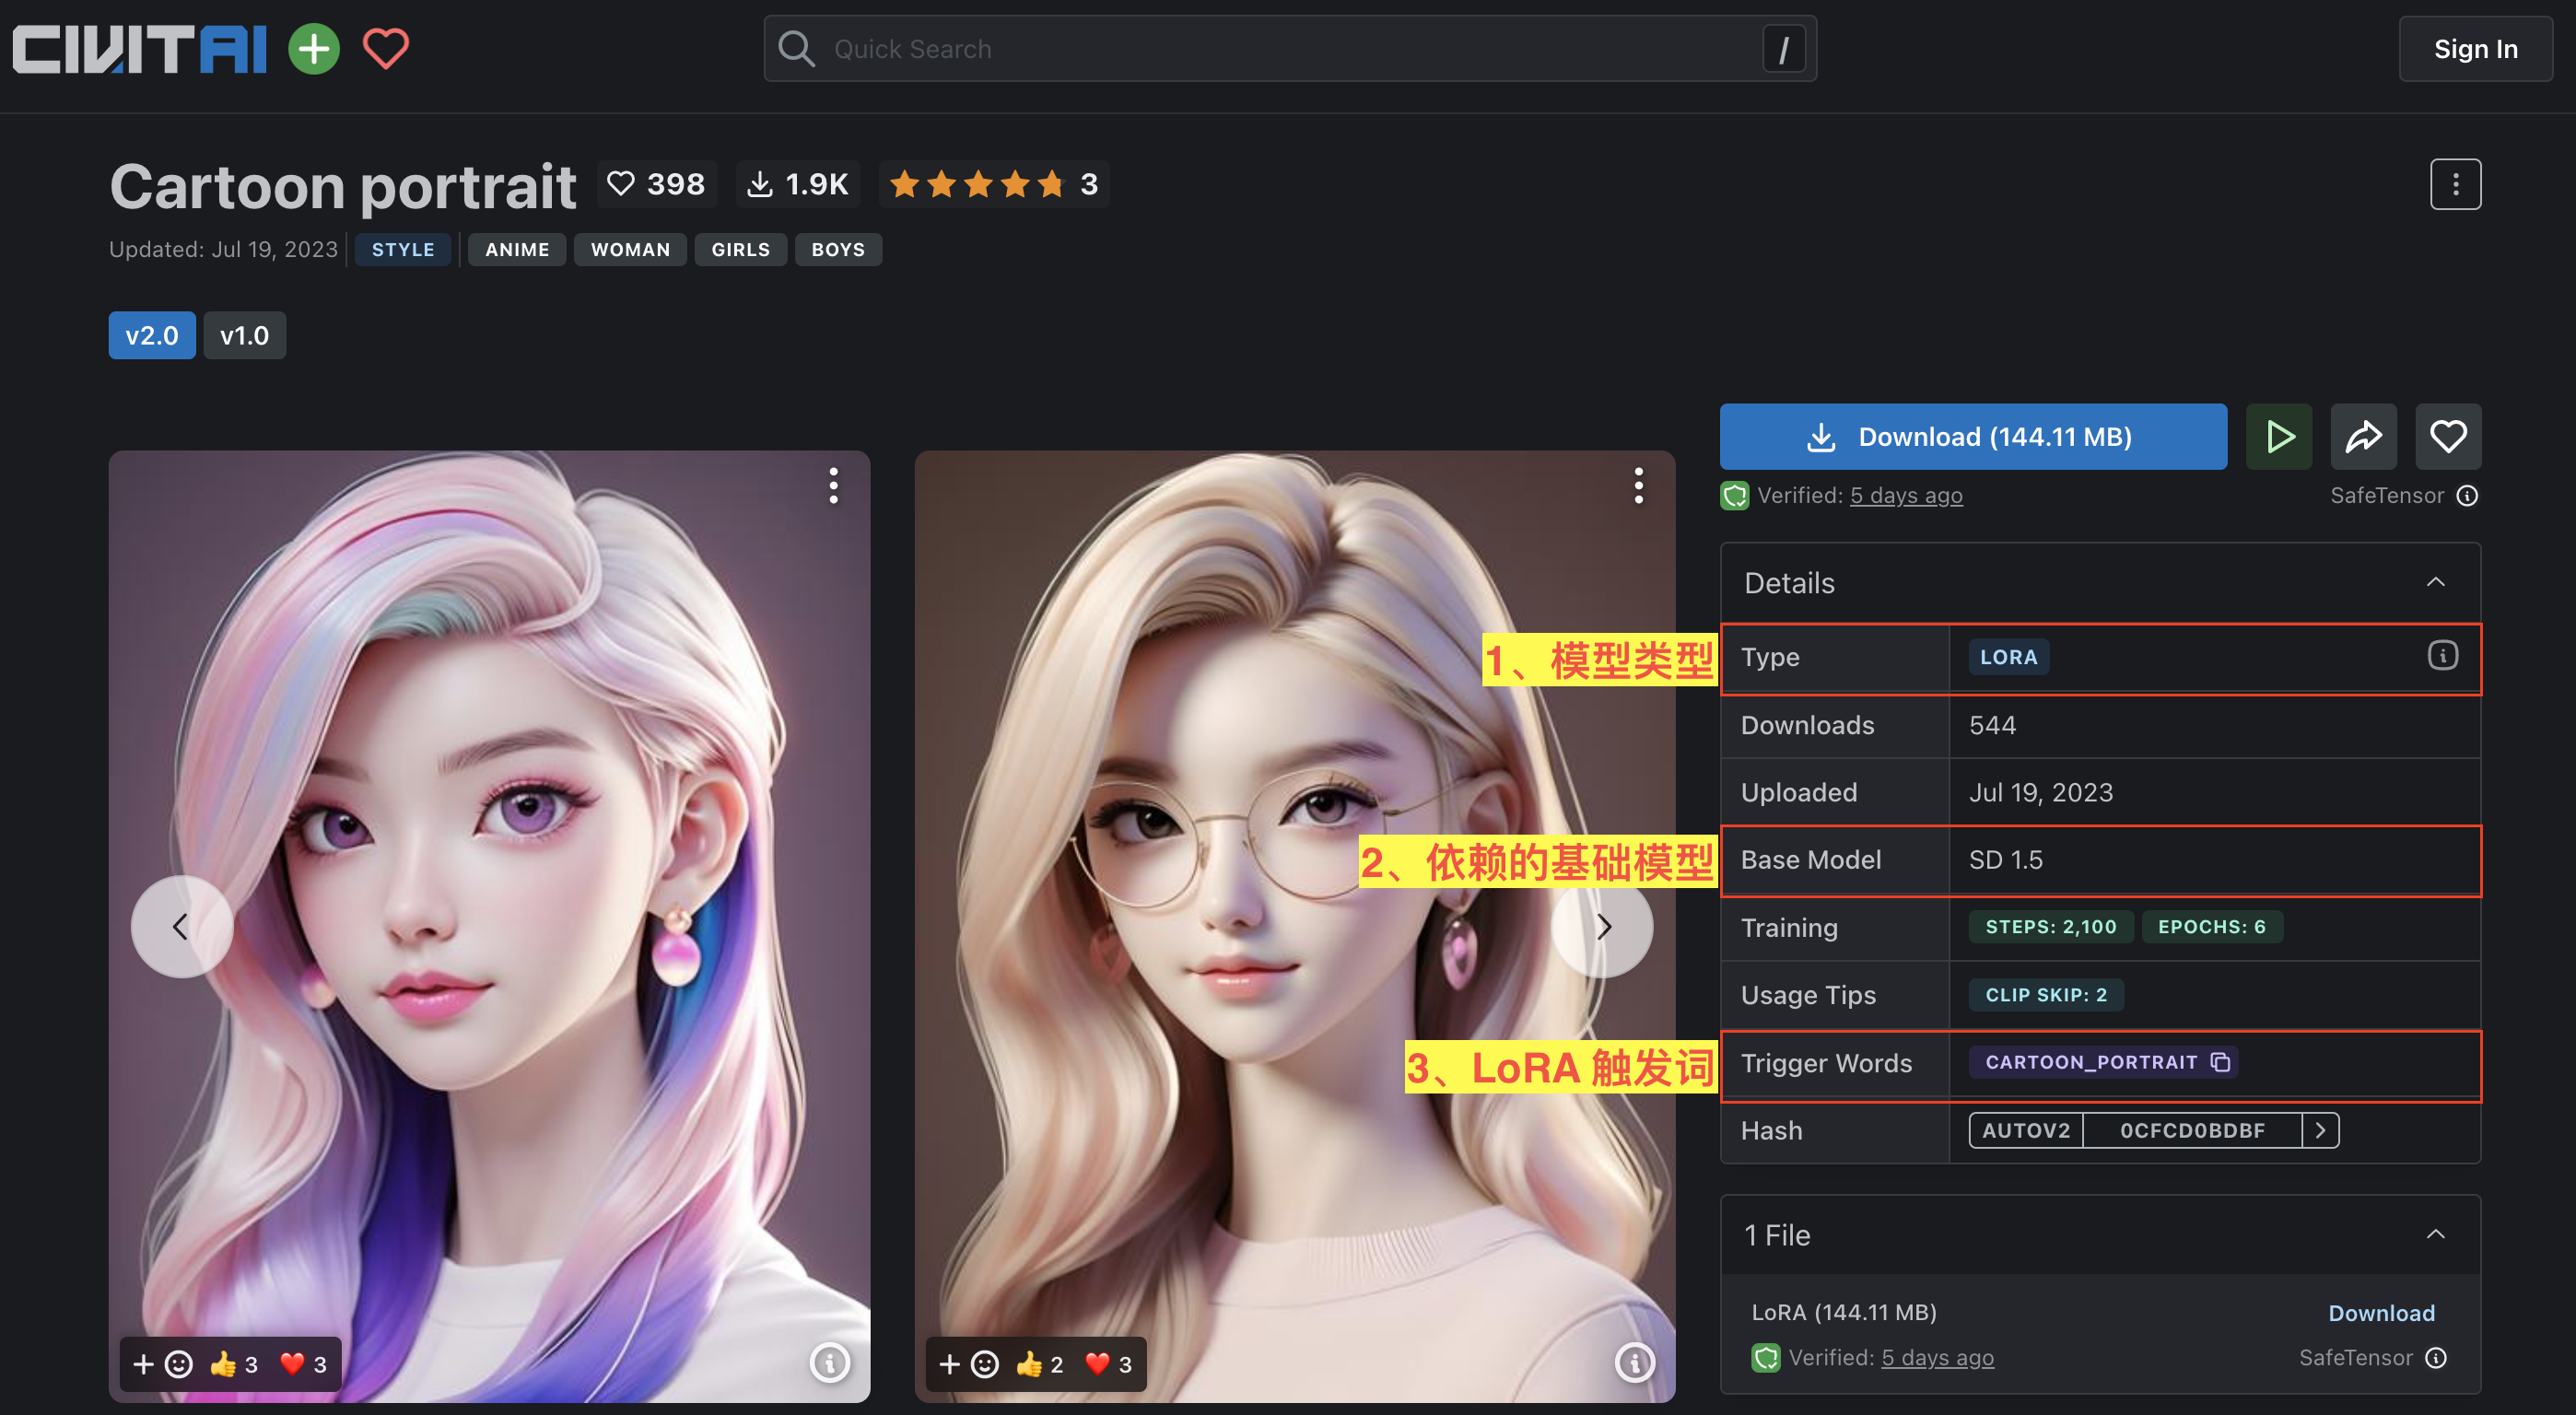2576x1415 pixels.
Task: Switch to version v1.0 tab
Action: pyautogui.click(x=244, y=335)
